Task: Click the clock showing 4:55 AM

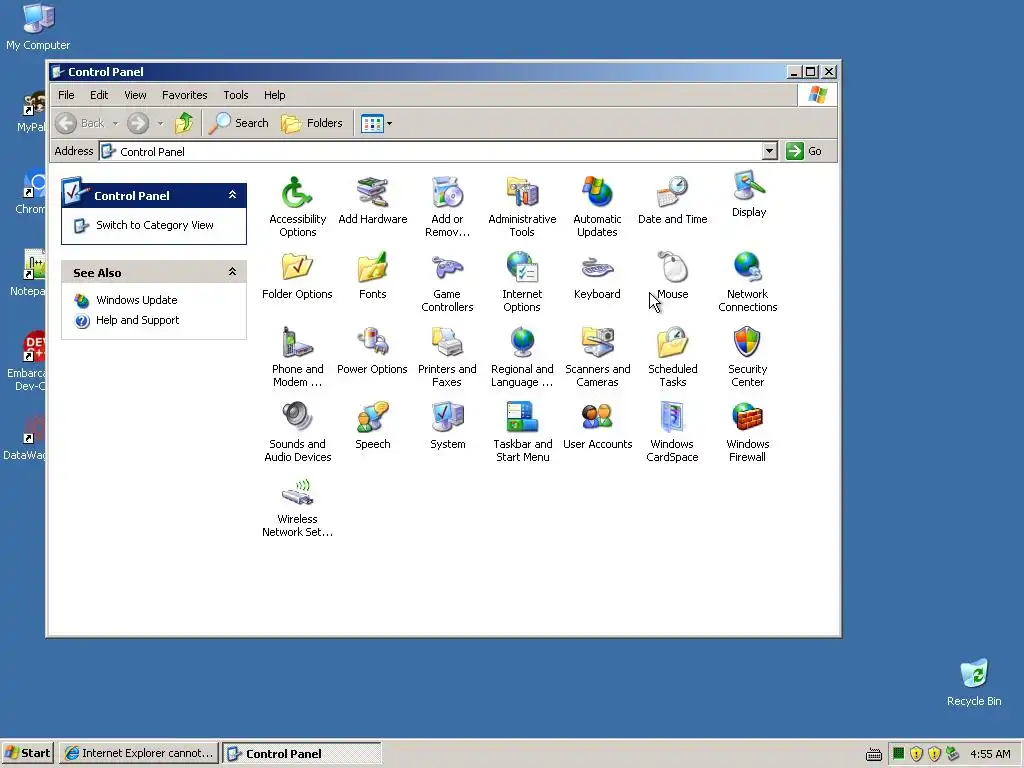Action: (x=990, y=754)
